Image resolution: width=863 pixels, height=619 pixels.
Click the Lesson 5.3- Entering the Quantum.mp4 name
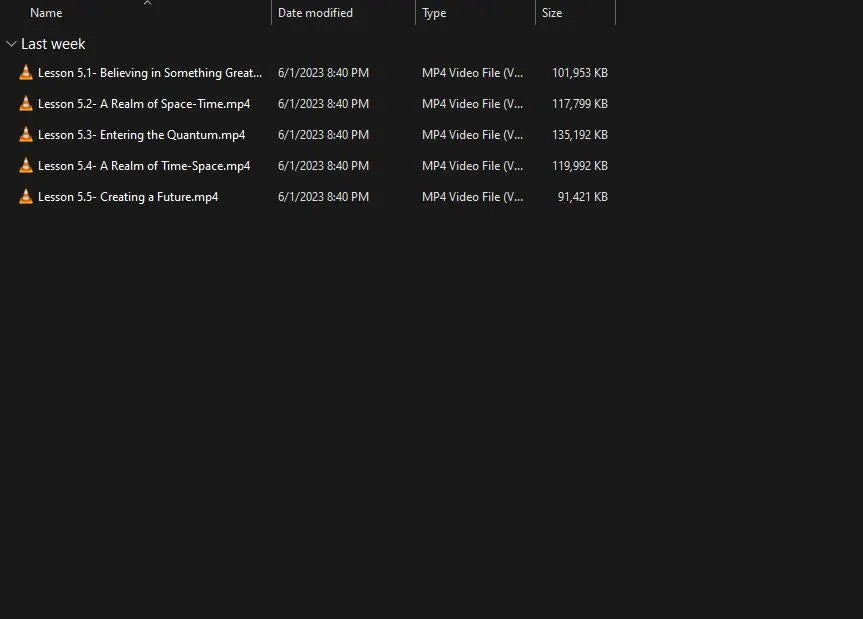point(141,135)
